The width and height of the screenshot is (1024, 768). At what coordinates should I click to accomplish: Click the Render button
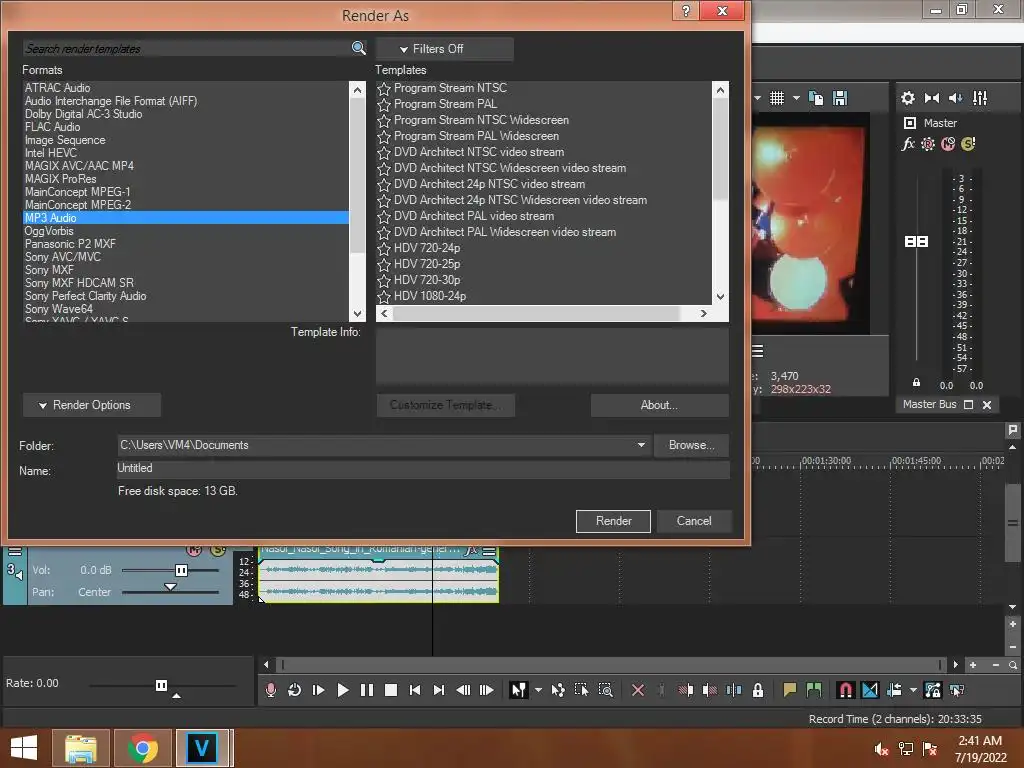pyautogui.click(x=613, y=521)
